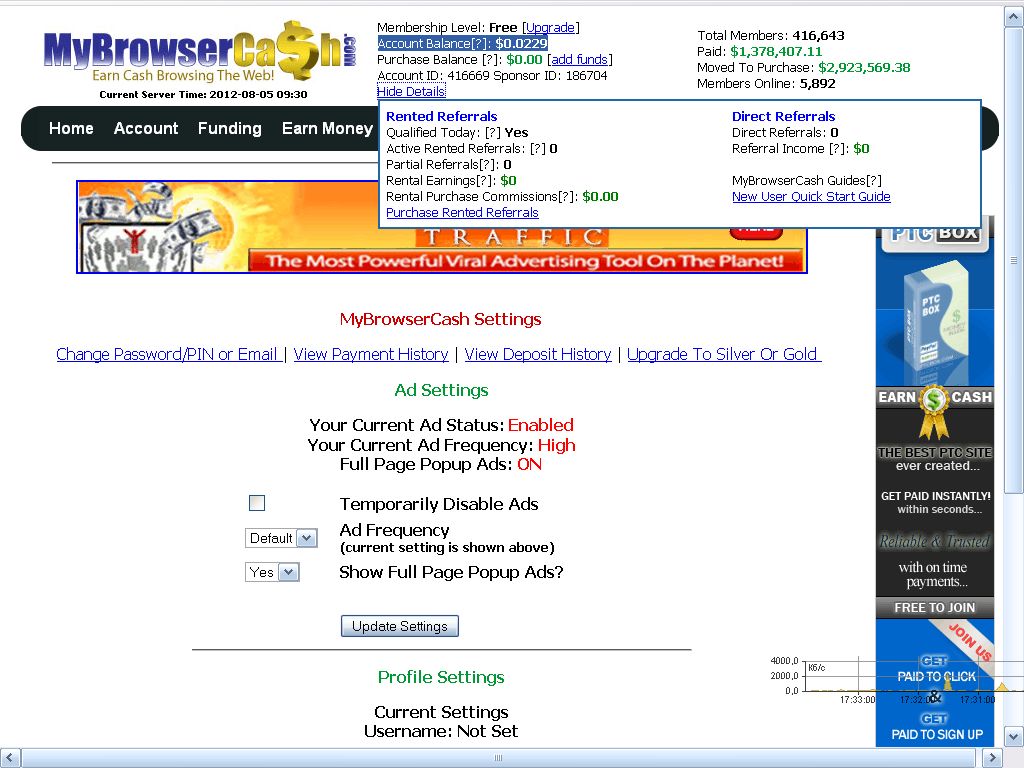Viewport: 1024px width, 768px height.
Task: Click the Purchase Balance [?] help marker
Action: coord(492,59)
